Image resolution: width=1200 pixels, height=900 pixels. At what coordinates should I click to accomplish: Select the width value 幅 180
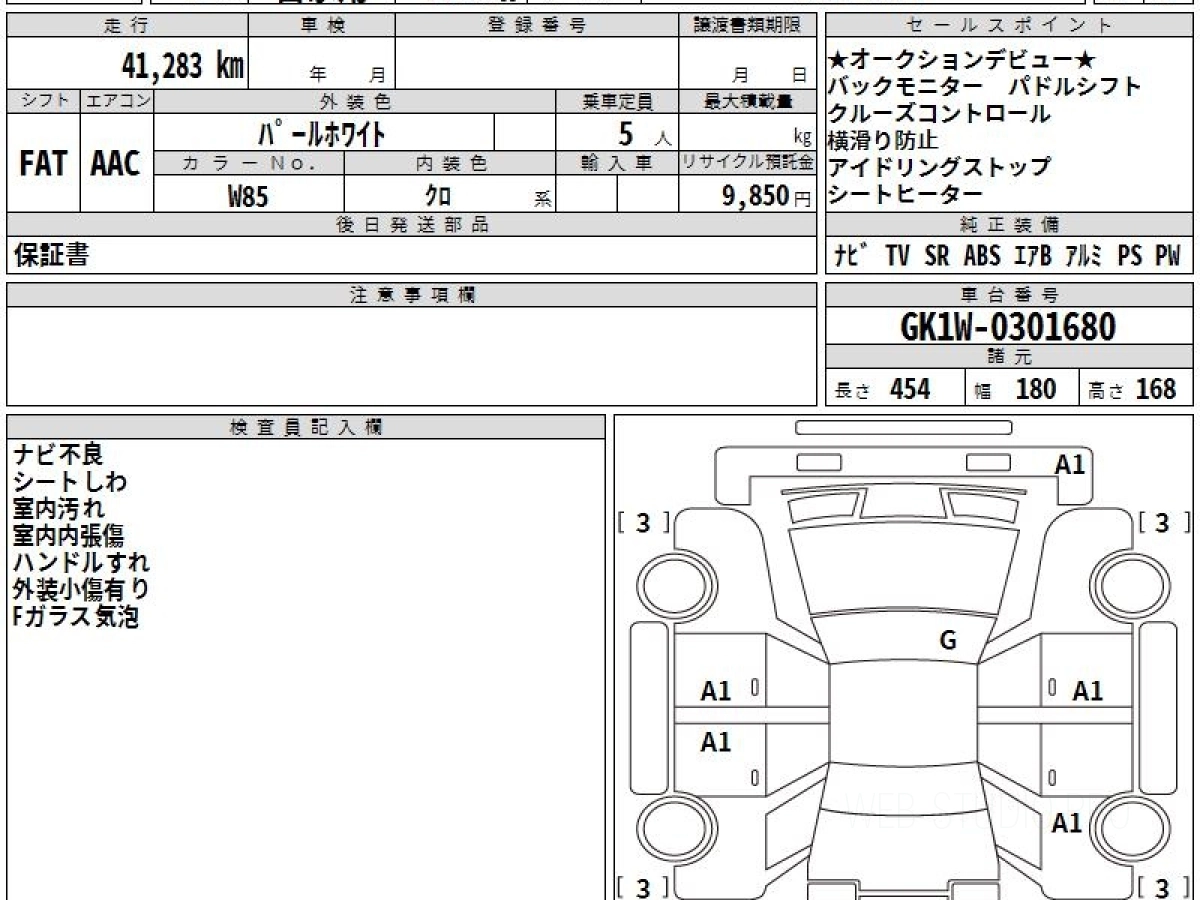1015,389
